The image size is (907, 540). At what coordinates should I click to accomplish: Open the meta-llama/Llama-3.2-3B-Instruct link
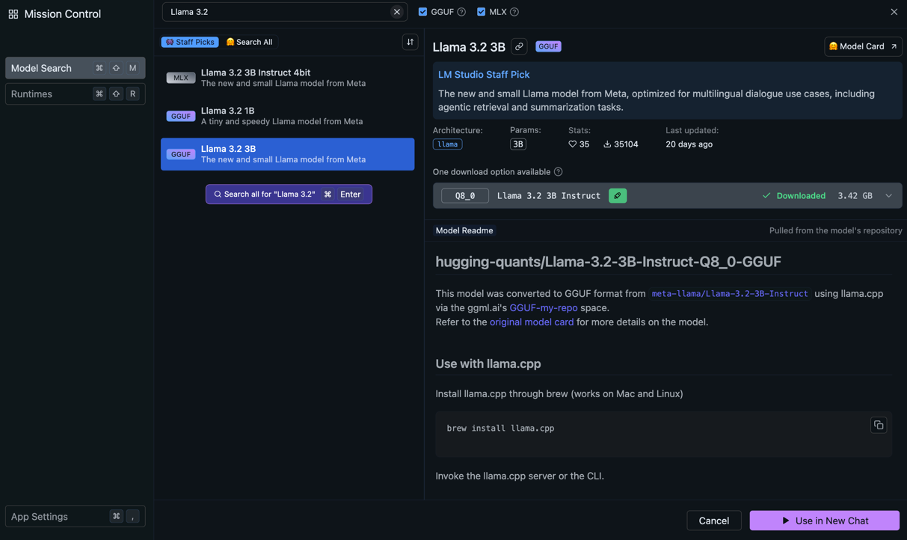(x=729, y=294)
